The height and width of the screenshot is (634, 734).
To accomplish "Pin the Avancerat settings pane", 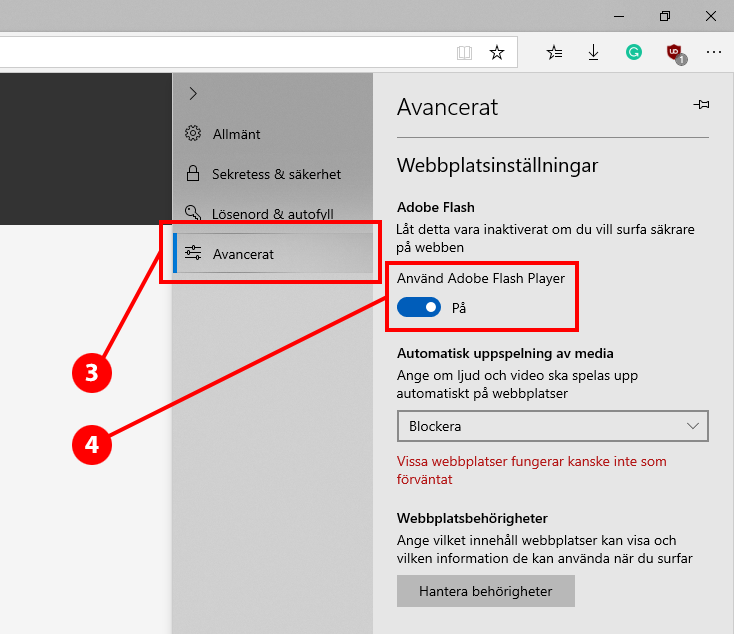I will tap(701, 105).
